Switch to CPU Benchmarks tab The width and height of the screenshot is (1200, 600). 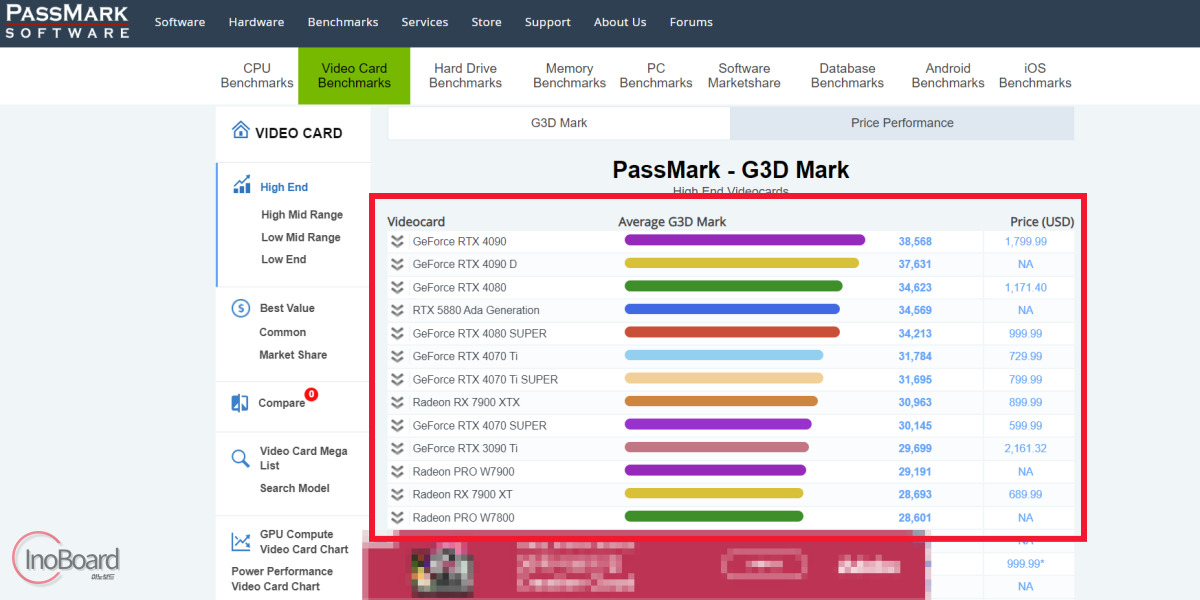257,76
